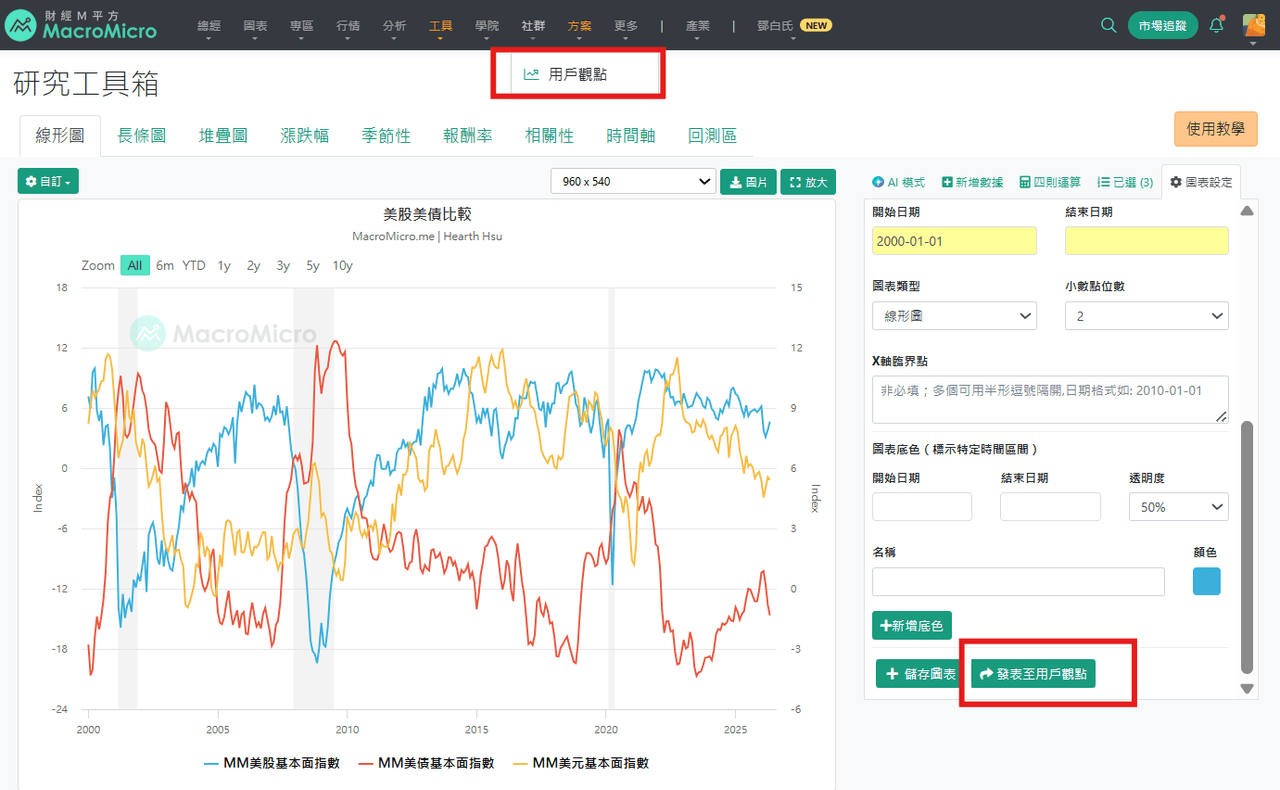Select the 6m zoom range
The image size is (1280, 790).
point(165,265)
